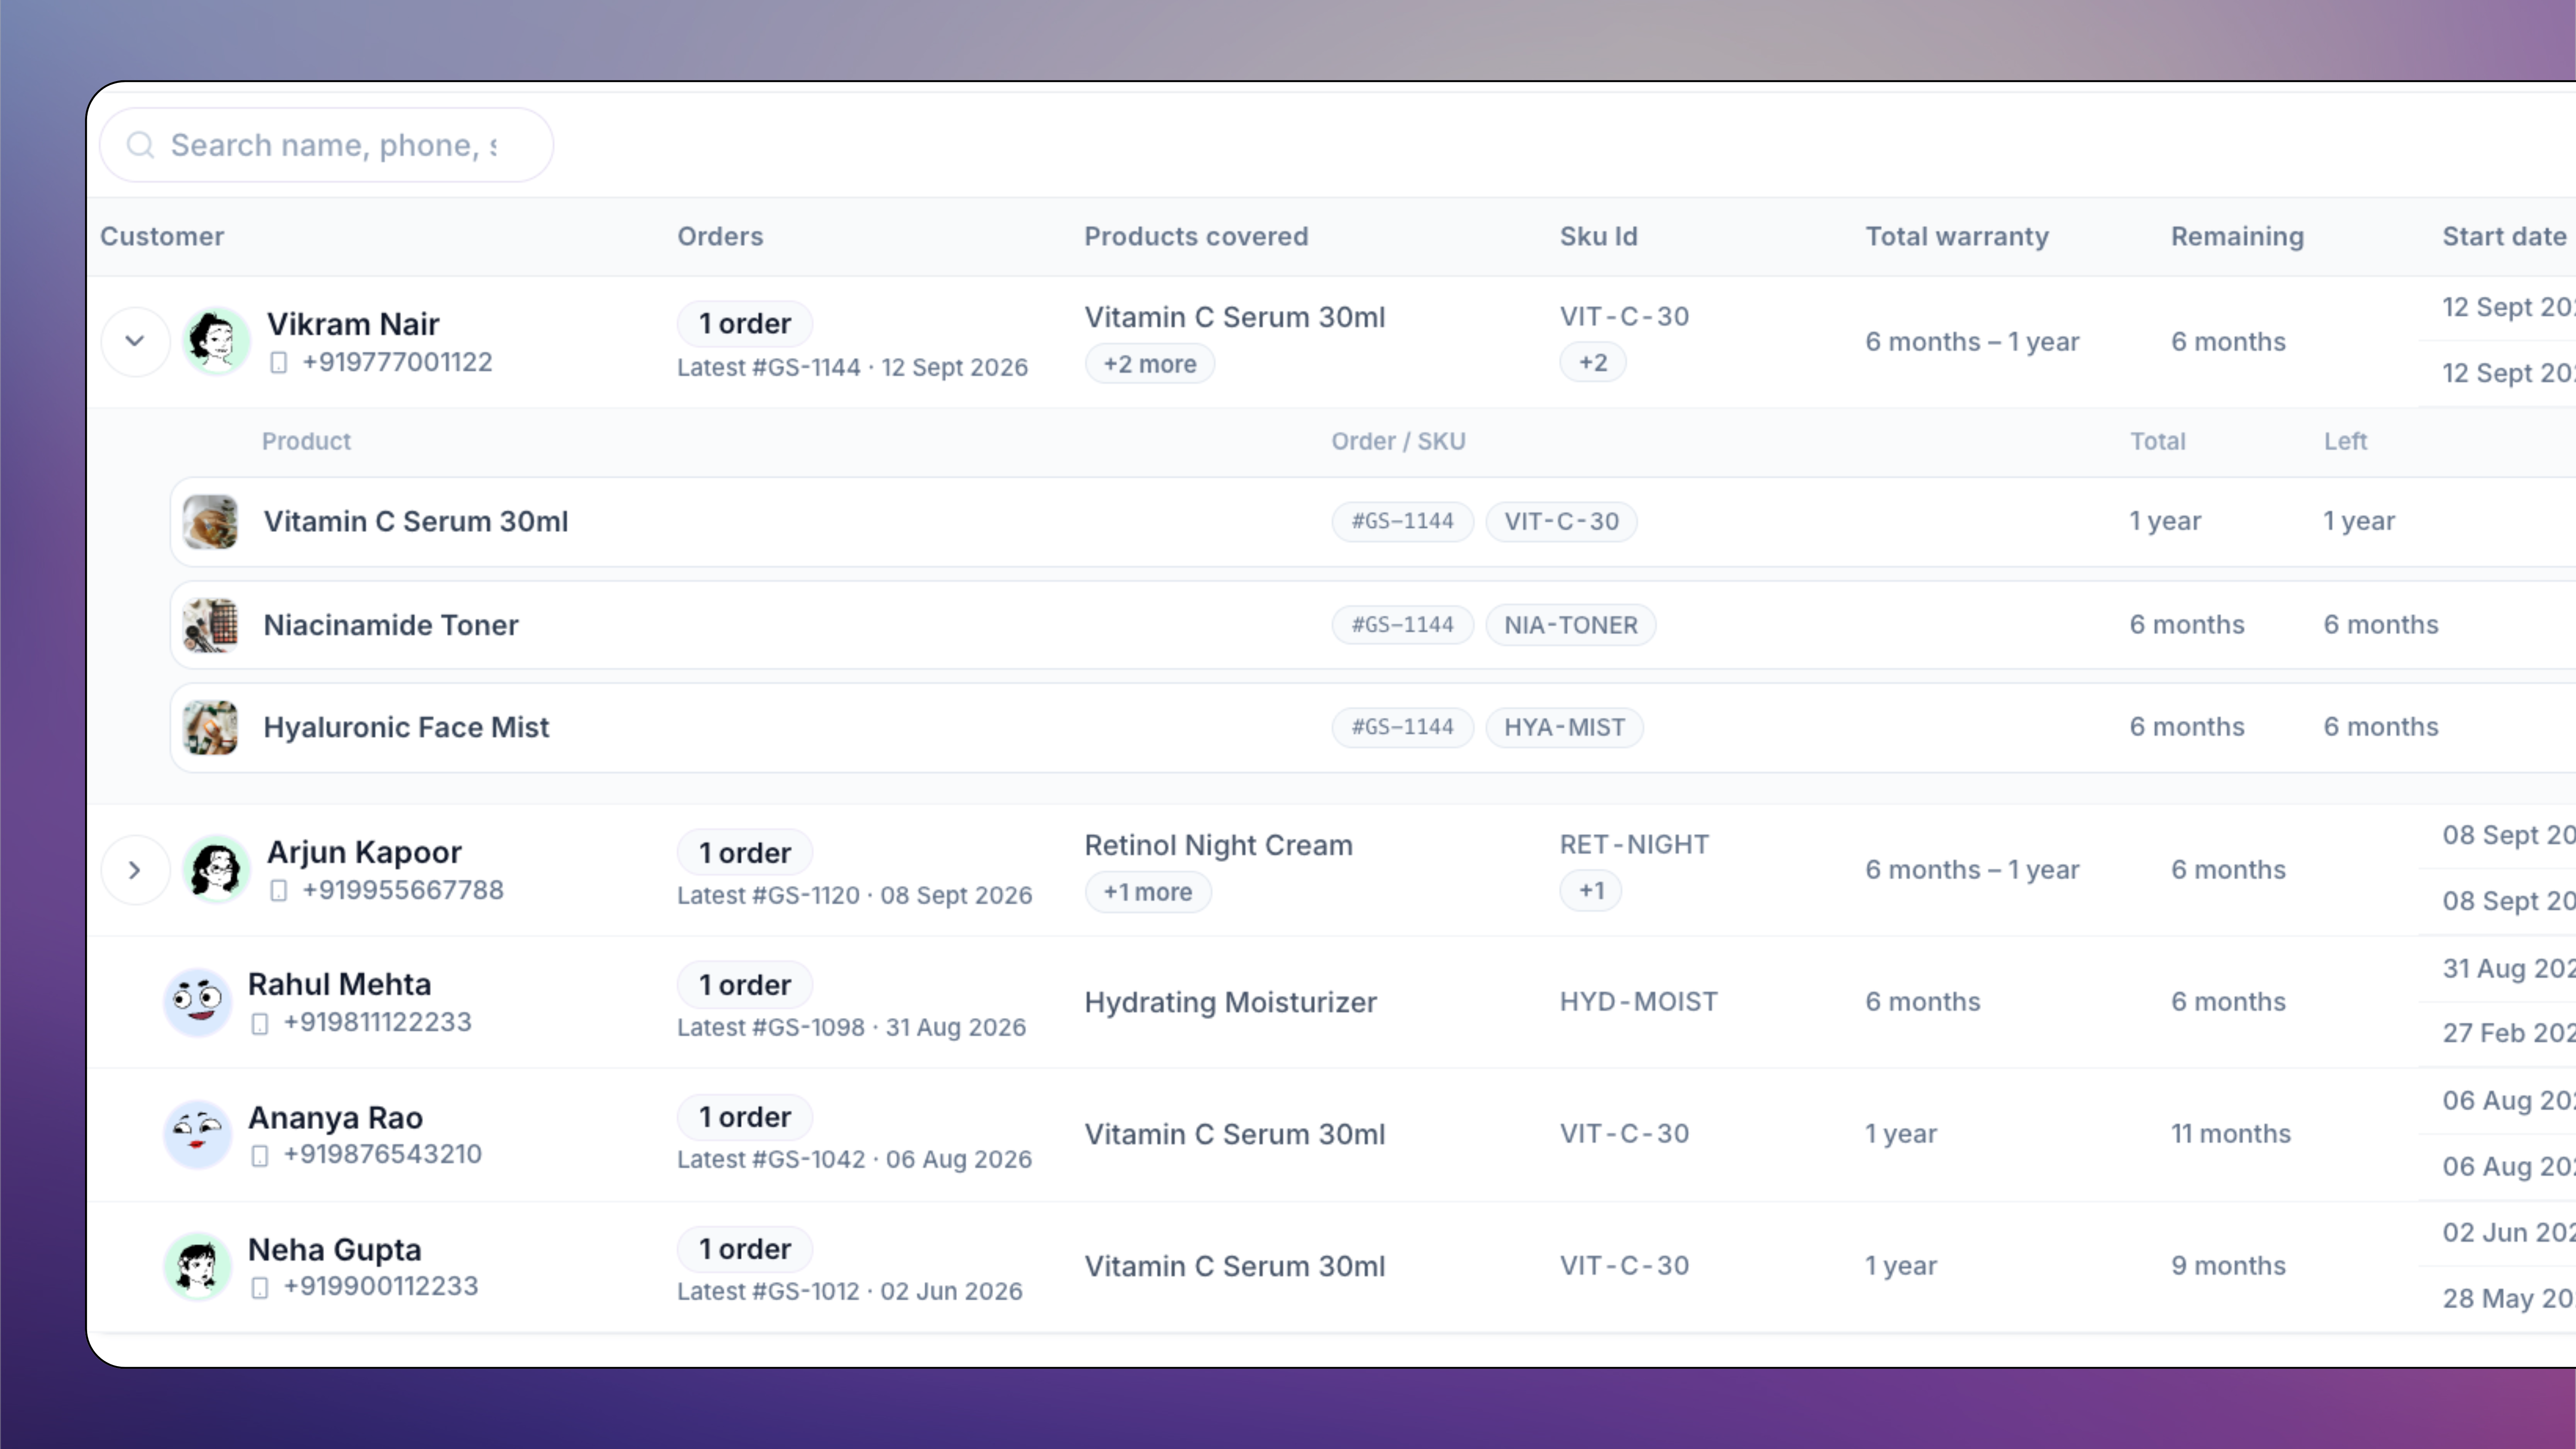
Task: Click the search magnifier icon
Action: click(140, 146)
